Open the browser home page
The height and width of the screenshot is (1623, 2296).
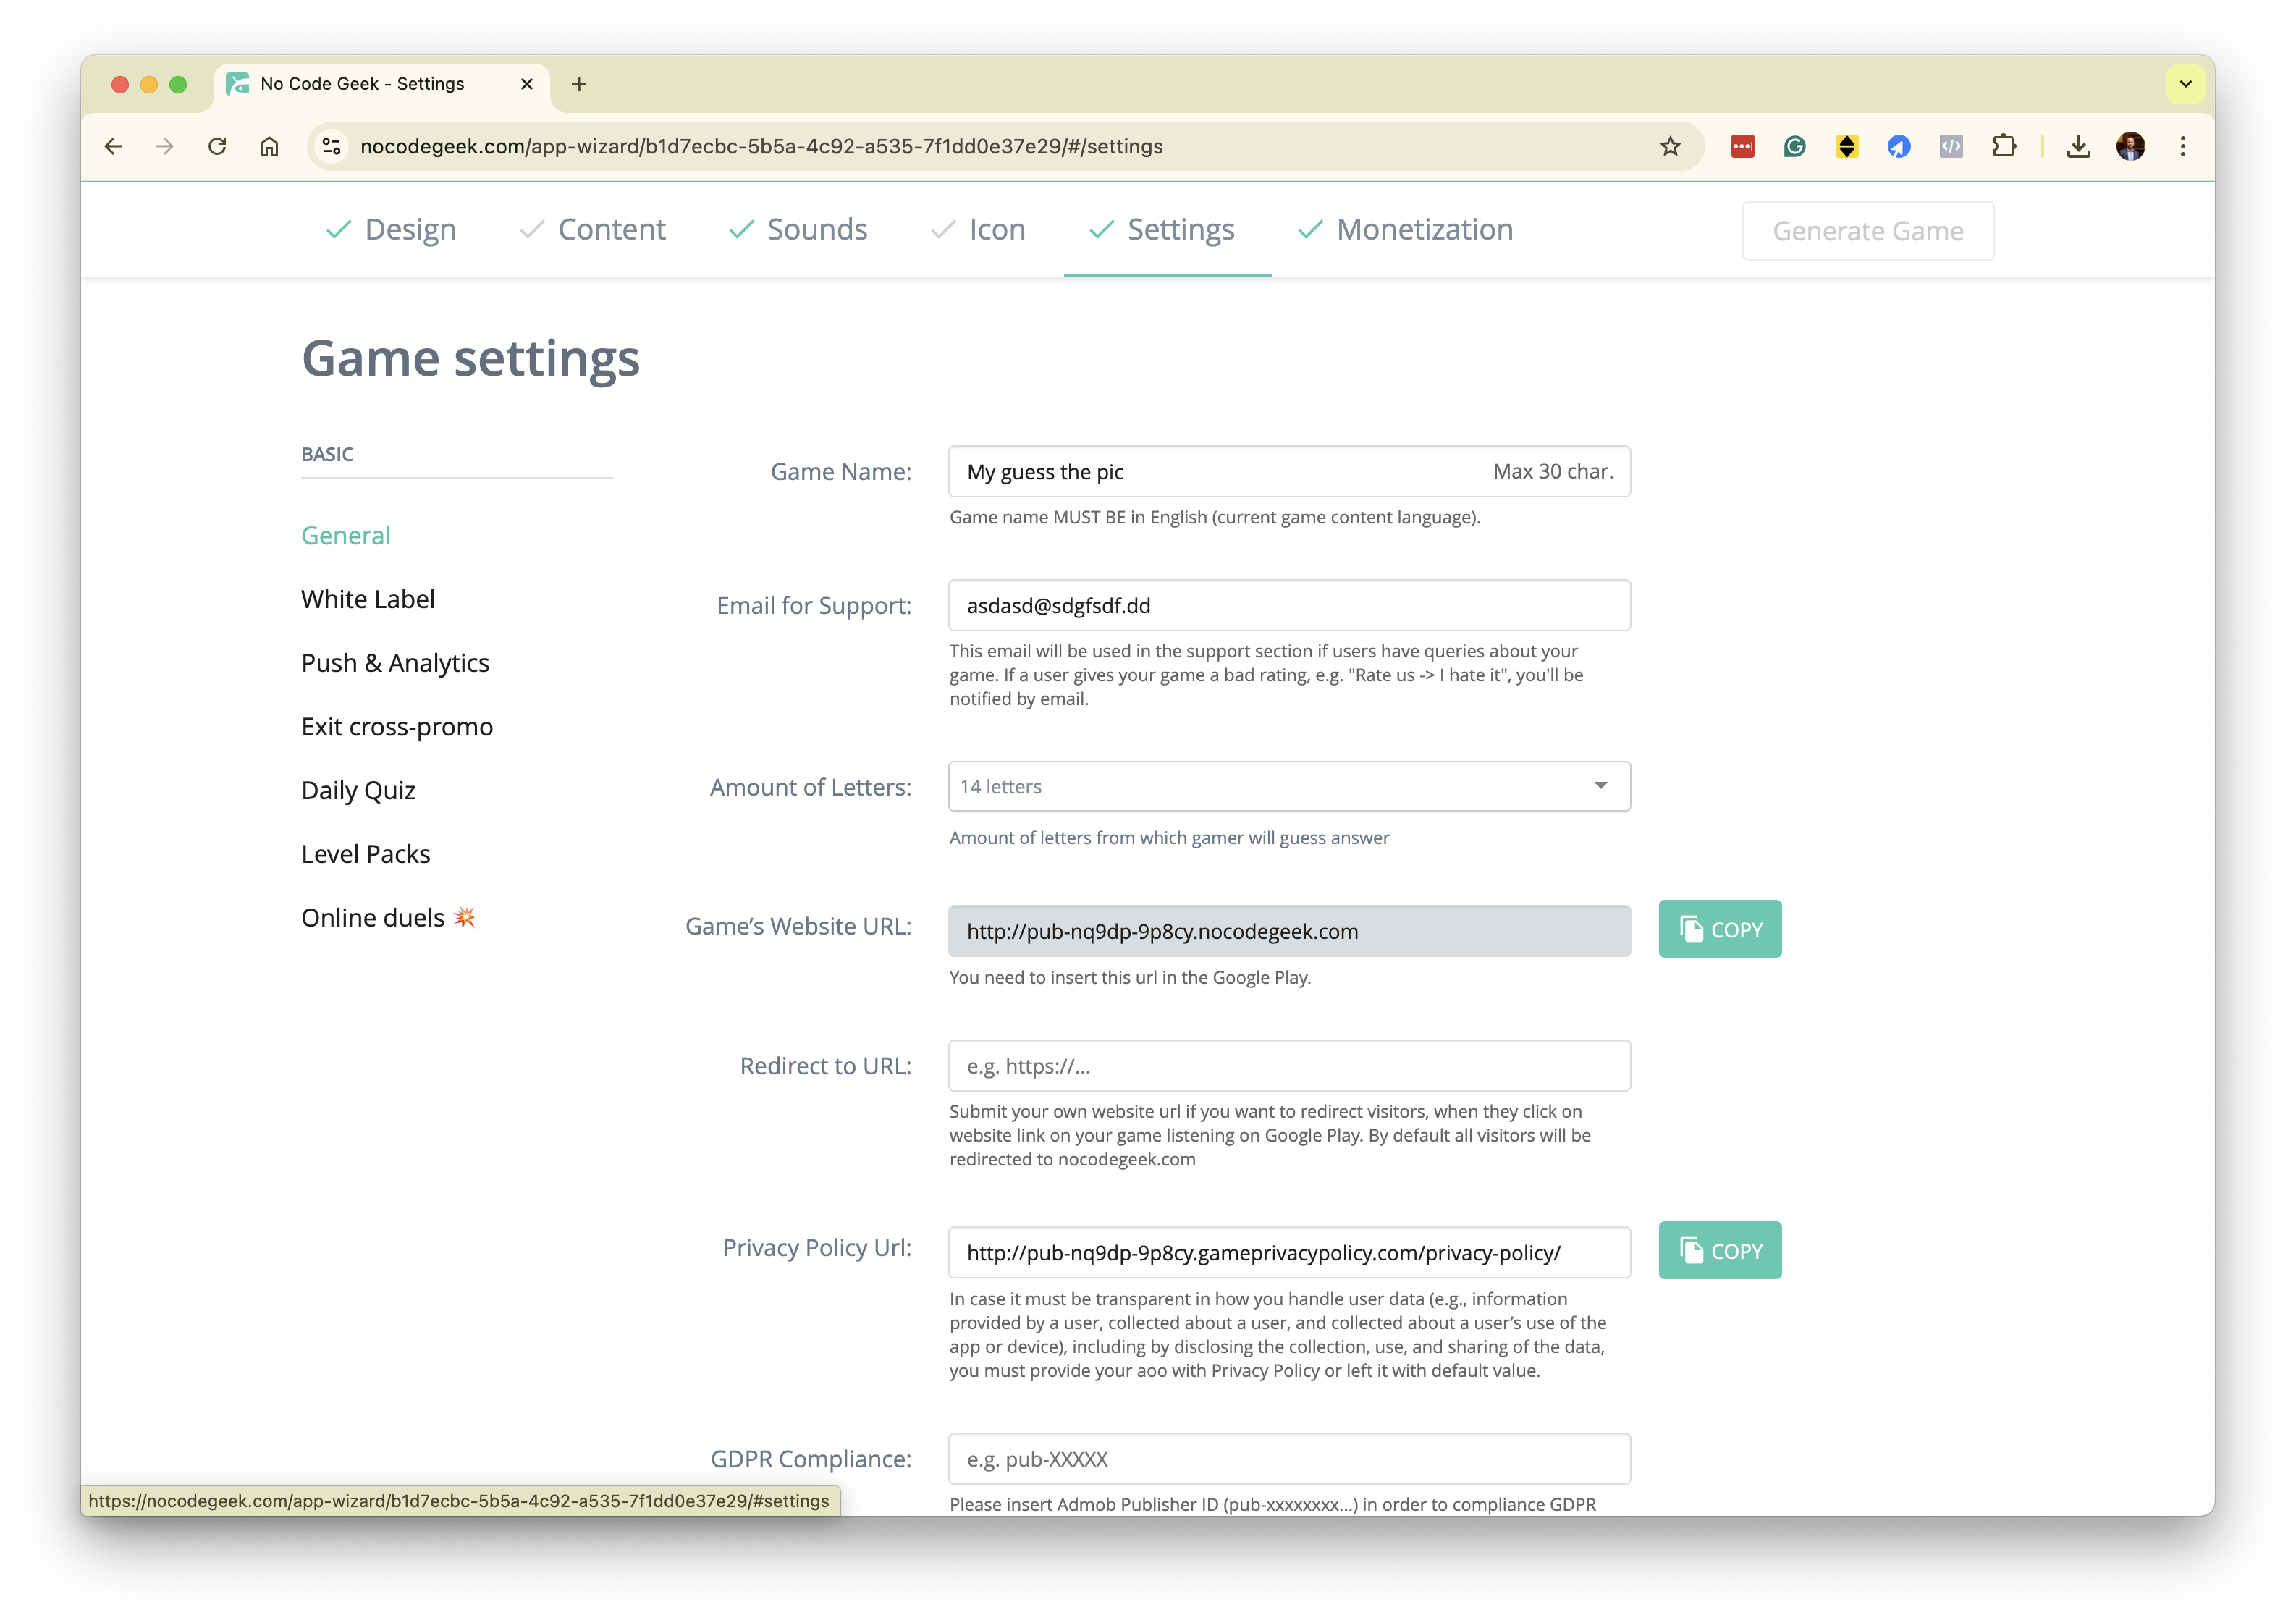(269, 146)
